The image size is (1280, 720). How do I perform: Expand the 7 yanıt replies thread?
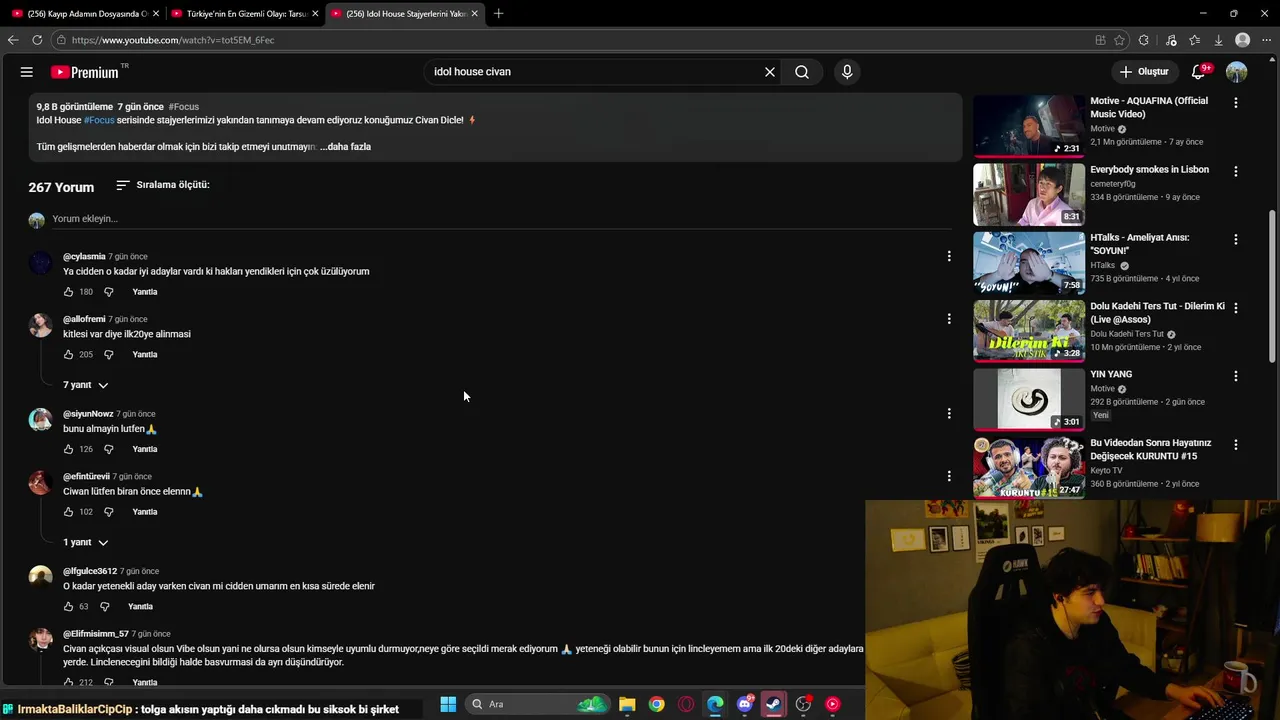pos(86,385)
